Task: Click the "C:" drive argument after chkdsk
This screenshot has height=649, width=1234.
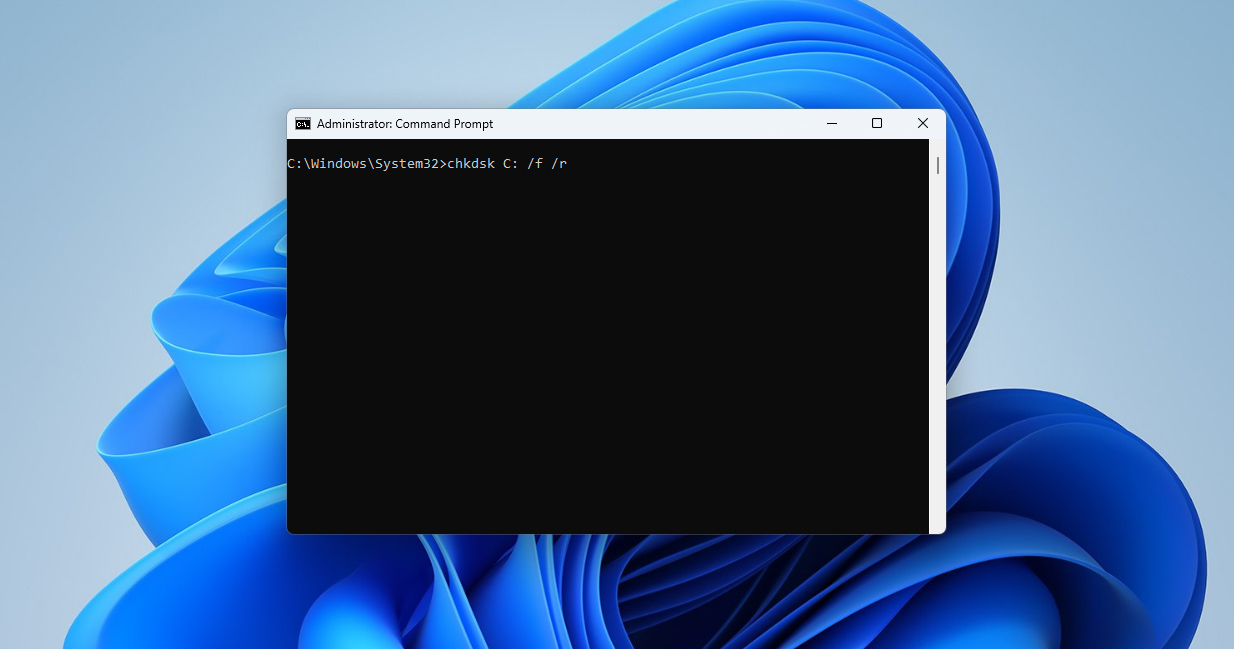Action: 511,164
